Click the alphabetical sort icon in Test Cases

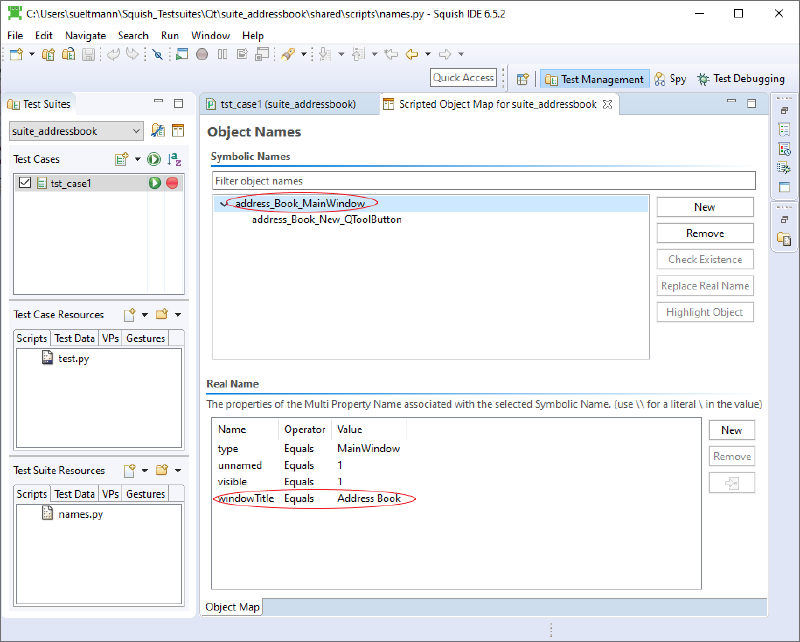(x=174, y=159)
